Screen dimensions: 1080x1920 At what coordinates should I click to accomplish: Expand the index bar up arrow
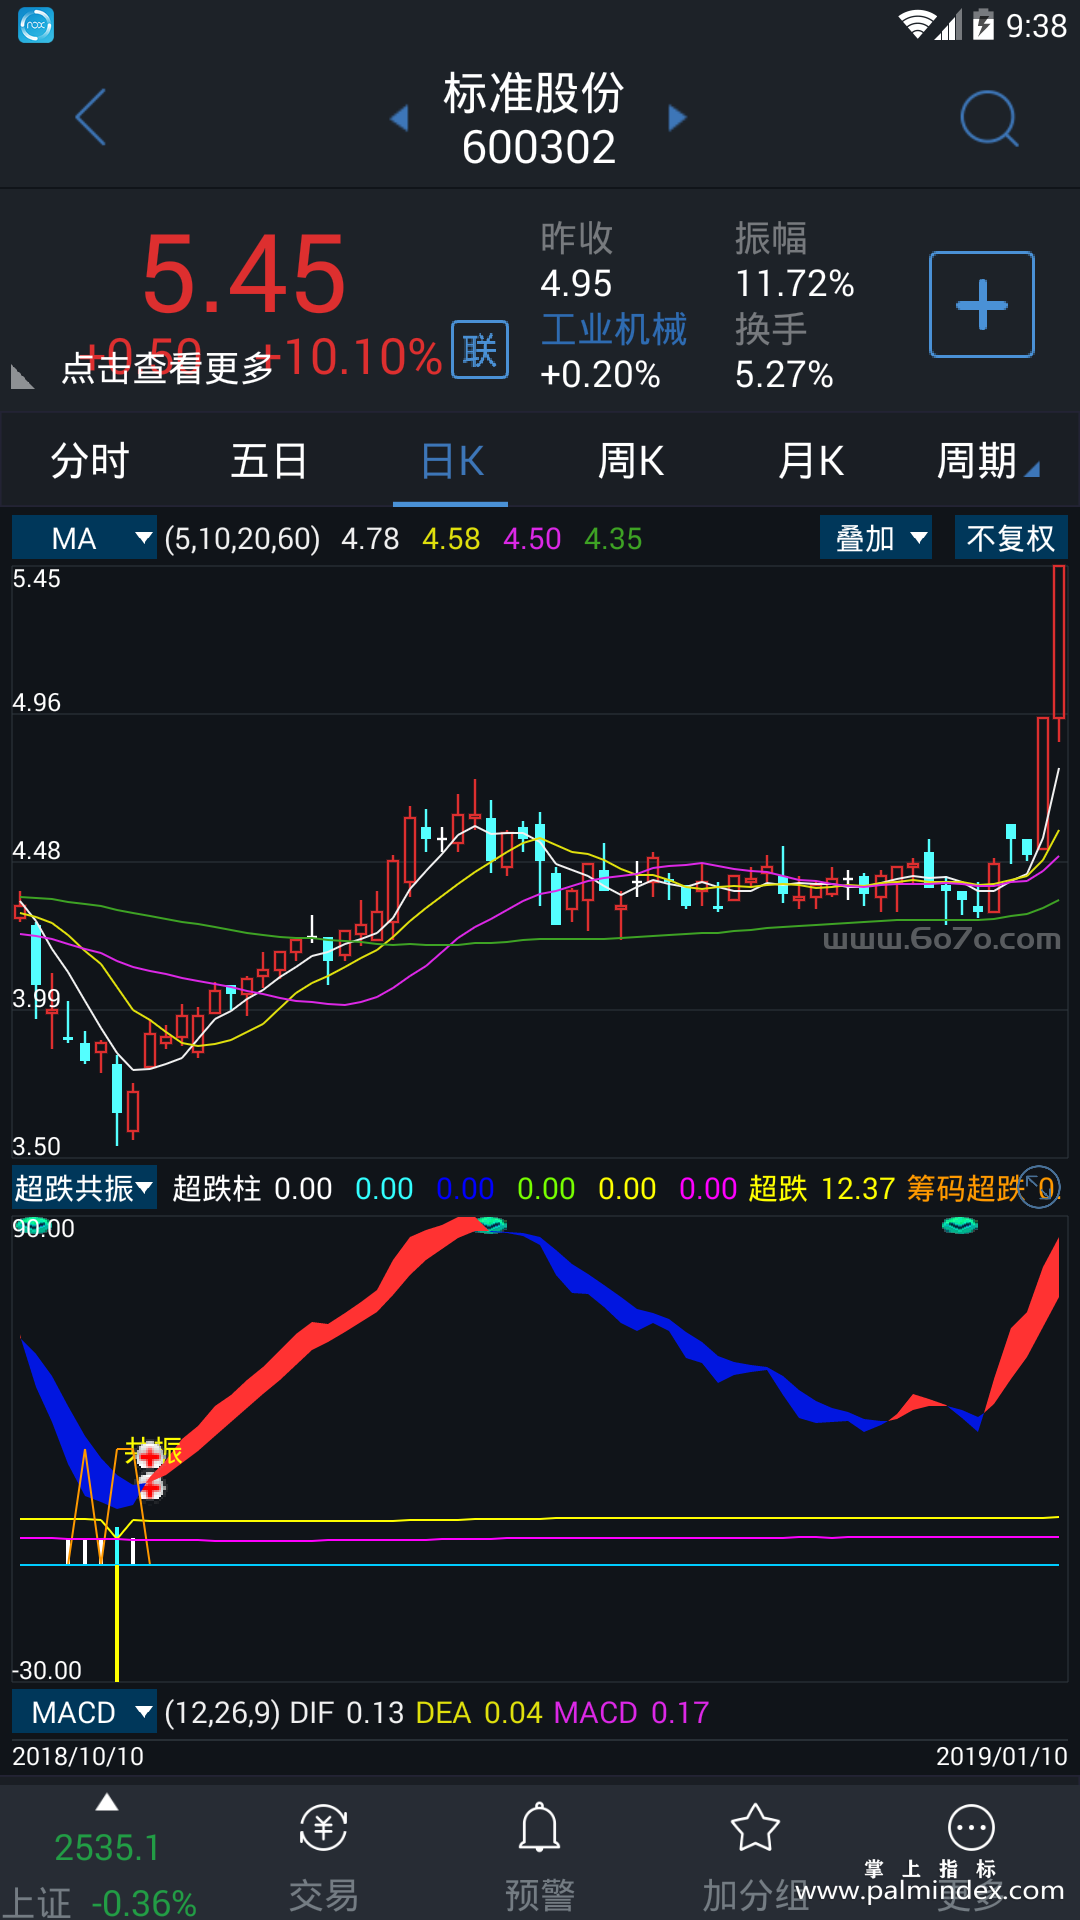click(107, 1803)
